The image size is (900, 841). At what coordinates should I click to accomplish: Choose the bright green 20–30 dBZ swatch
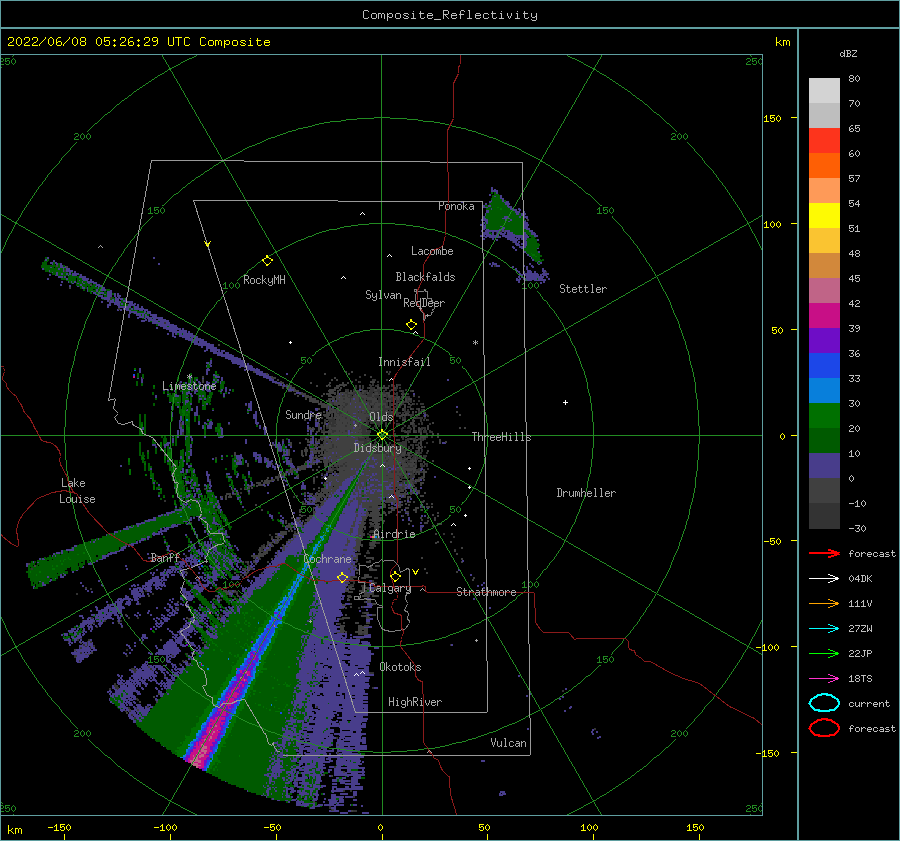[824, 416]
